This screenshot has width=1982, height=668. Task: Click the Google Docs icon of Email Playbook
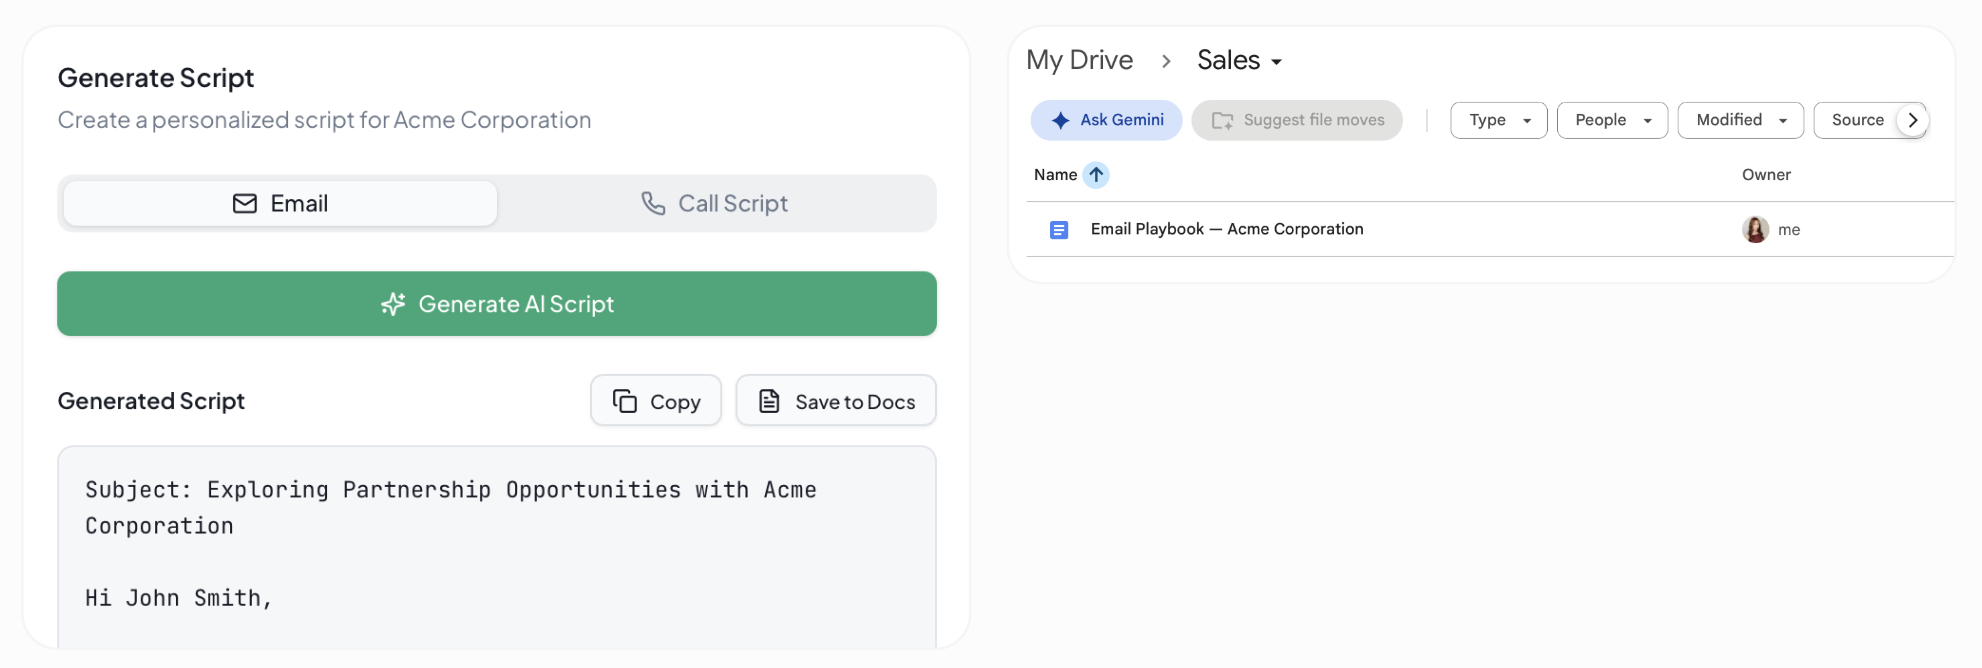pos(1059,230)
